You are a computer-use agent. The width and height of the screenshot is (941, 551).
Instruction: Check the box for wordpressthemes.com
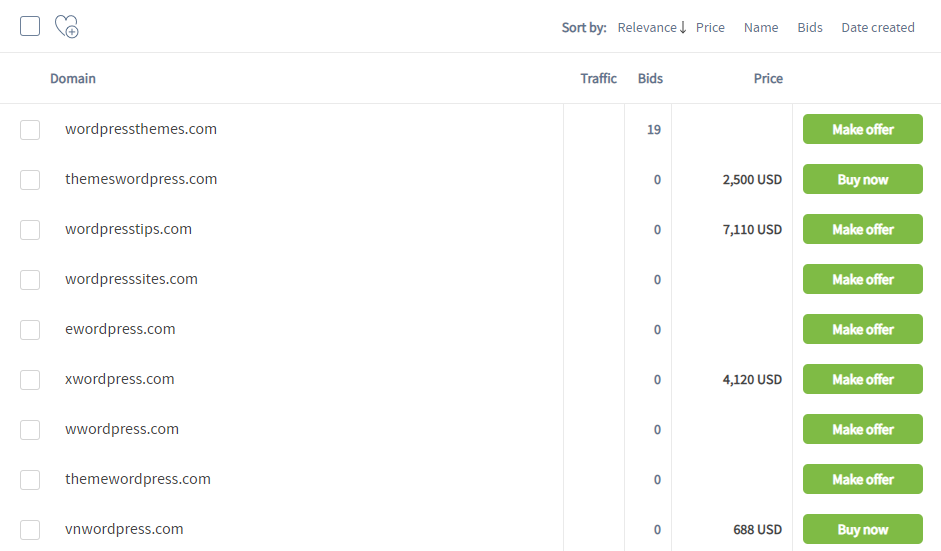pos(30,130)
